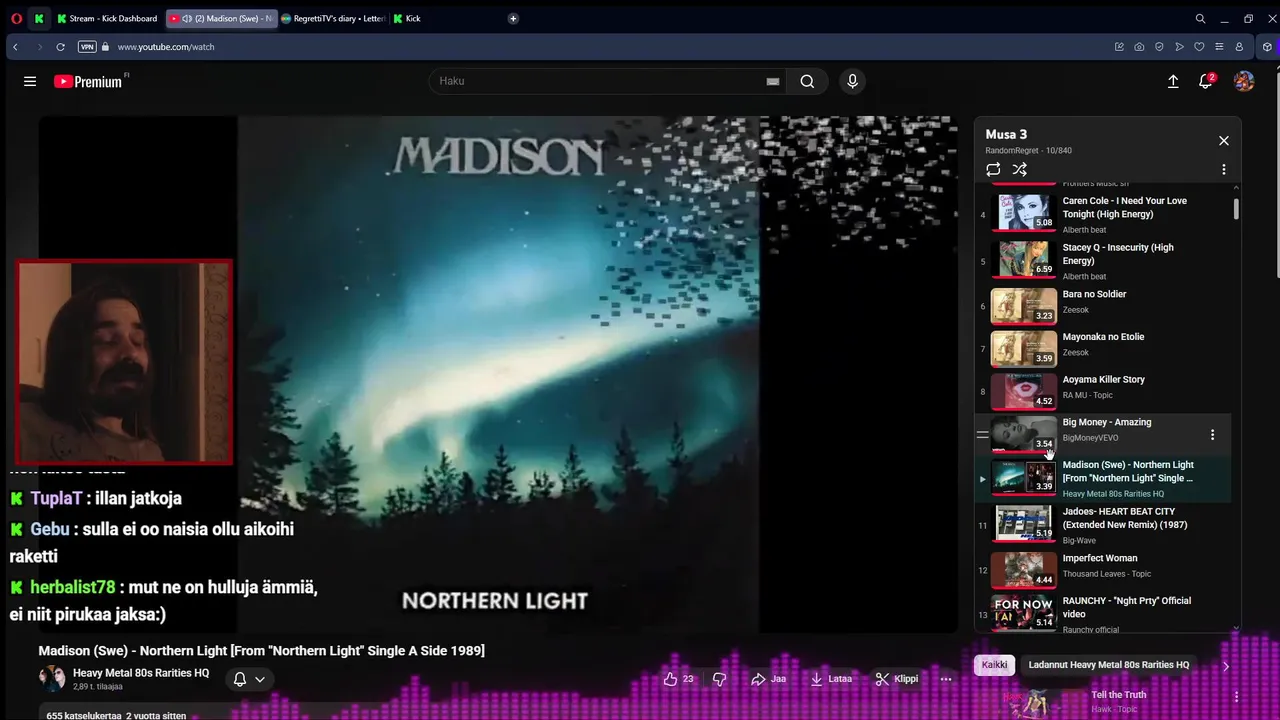Click the search magnifier button
Image resolution: width=1280 pixels, height=720 pixels.
click(x=807, y=82)
